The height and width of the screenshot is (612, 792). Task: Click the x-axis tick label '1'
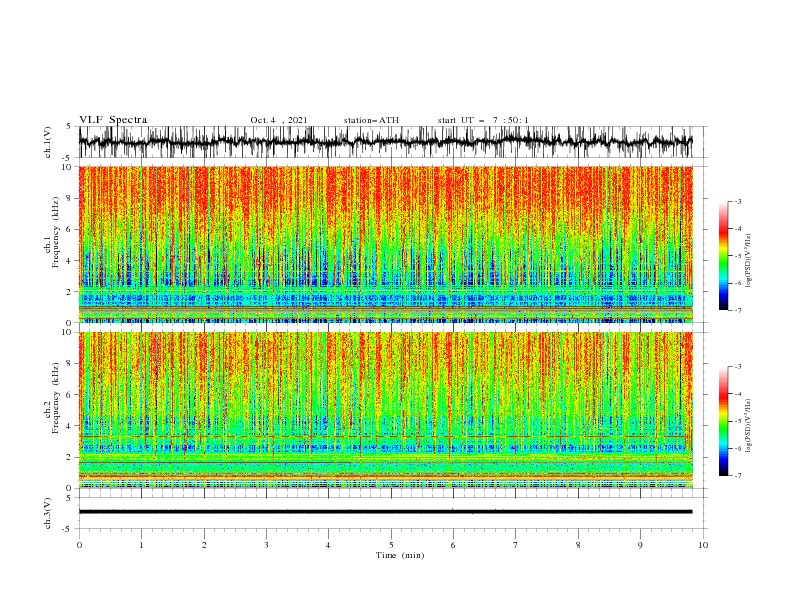coord(141,545)
